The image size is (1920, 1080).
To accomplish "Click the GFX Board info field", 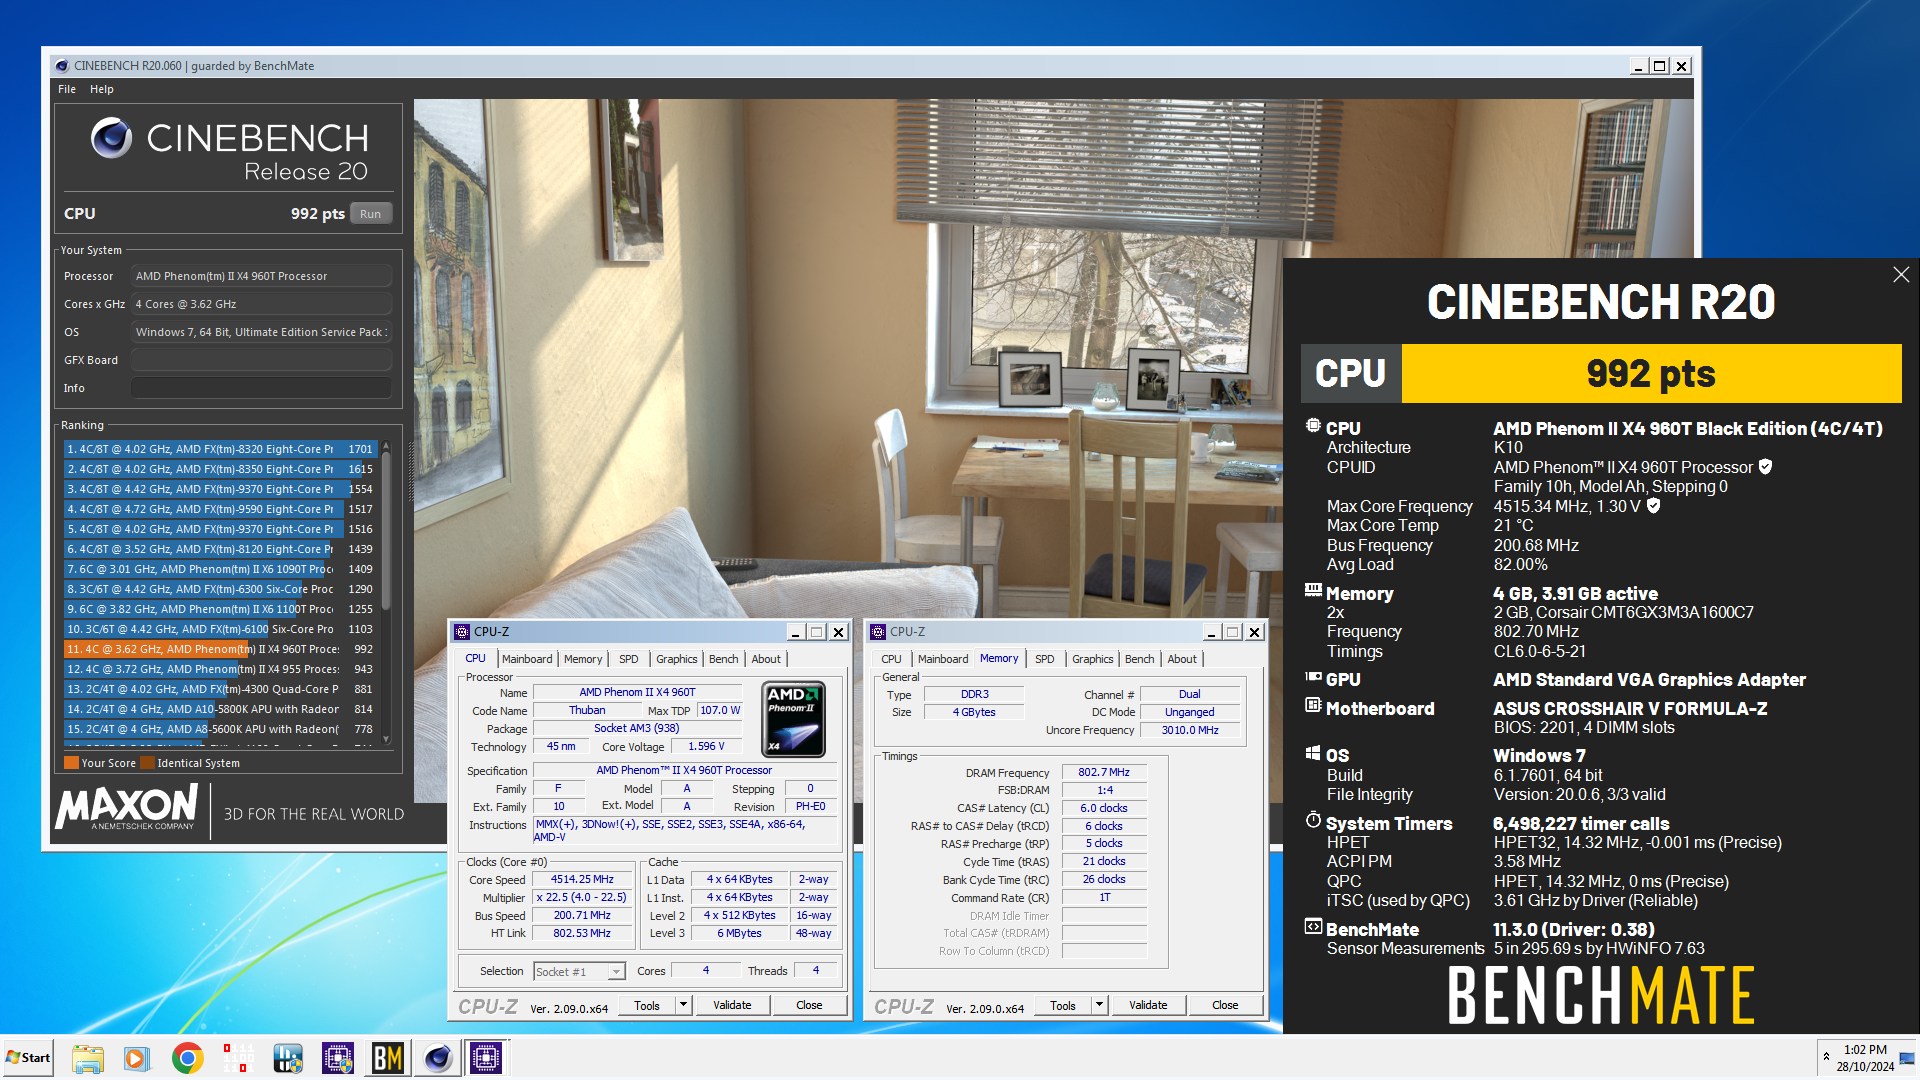I will [261, 360].
